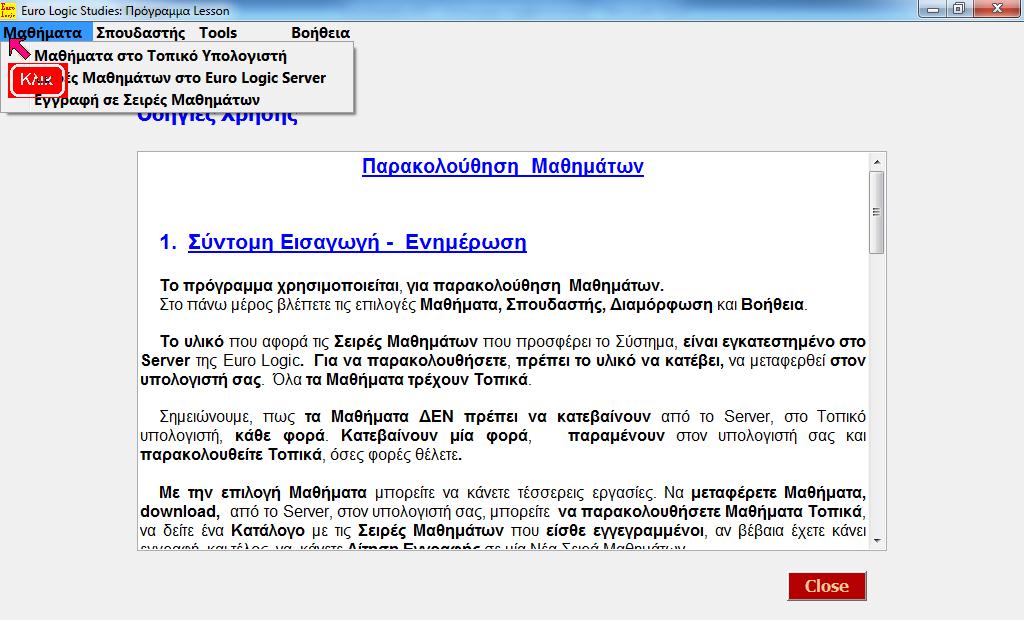Click the text 'Το πρόγραμμα χρησιμοποιείται'

click(279, 286)
